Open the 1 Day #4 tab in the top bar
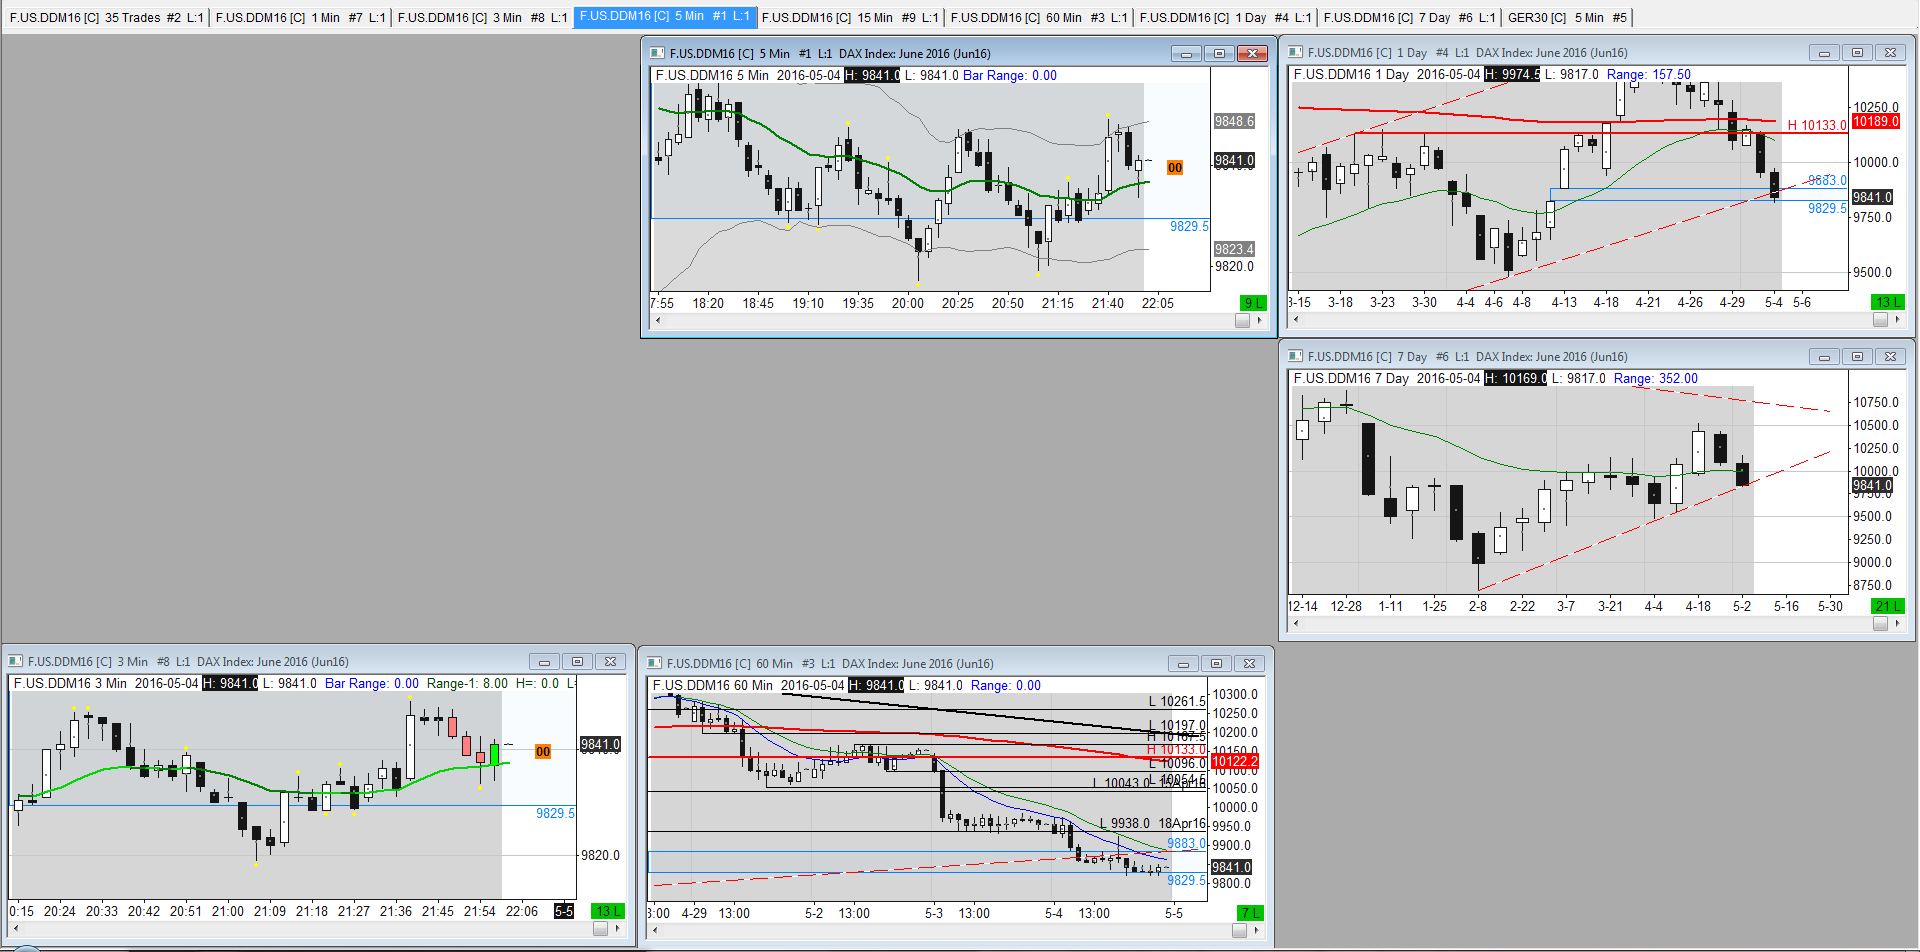 coord(1225,17)
